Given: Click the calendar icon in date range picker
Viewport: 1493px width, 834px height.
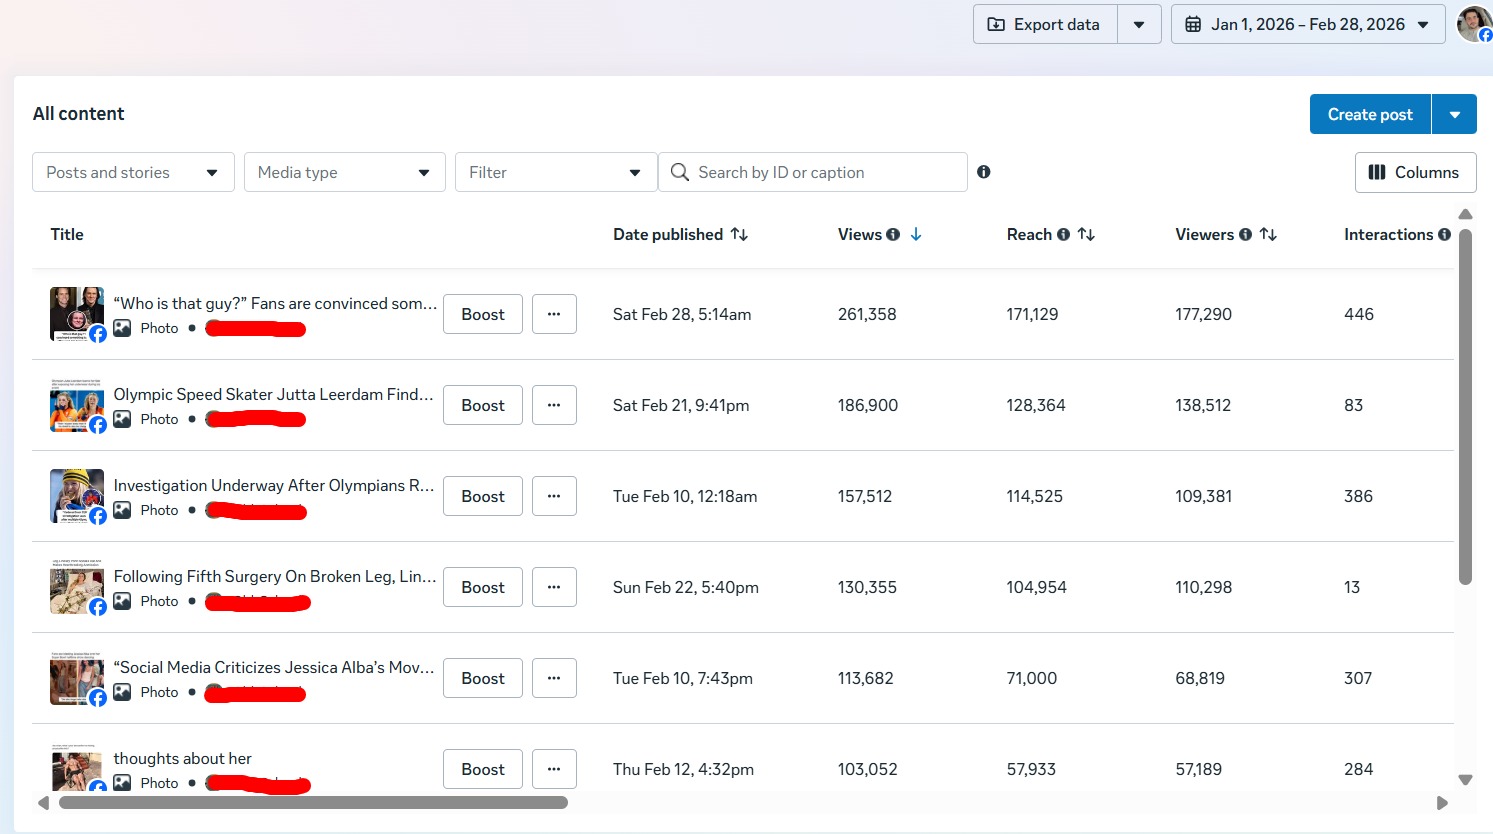Looking at the screenshot, I should click(x=1193, y=24).
